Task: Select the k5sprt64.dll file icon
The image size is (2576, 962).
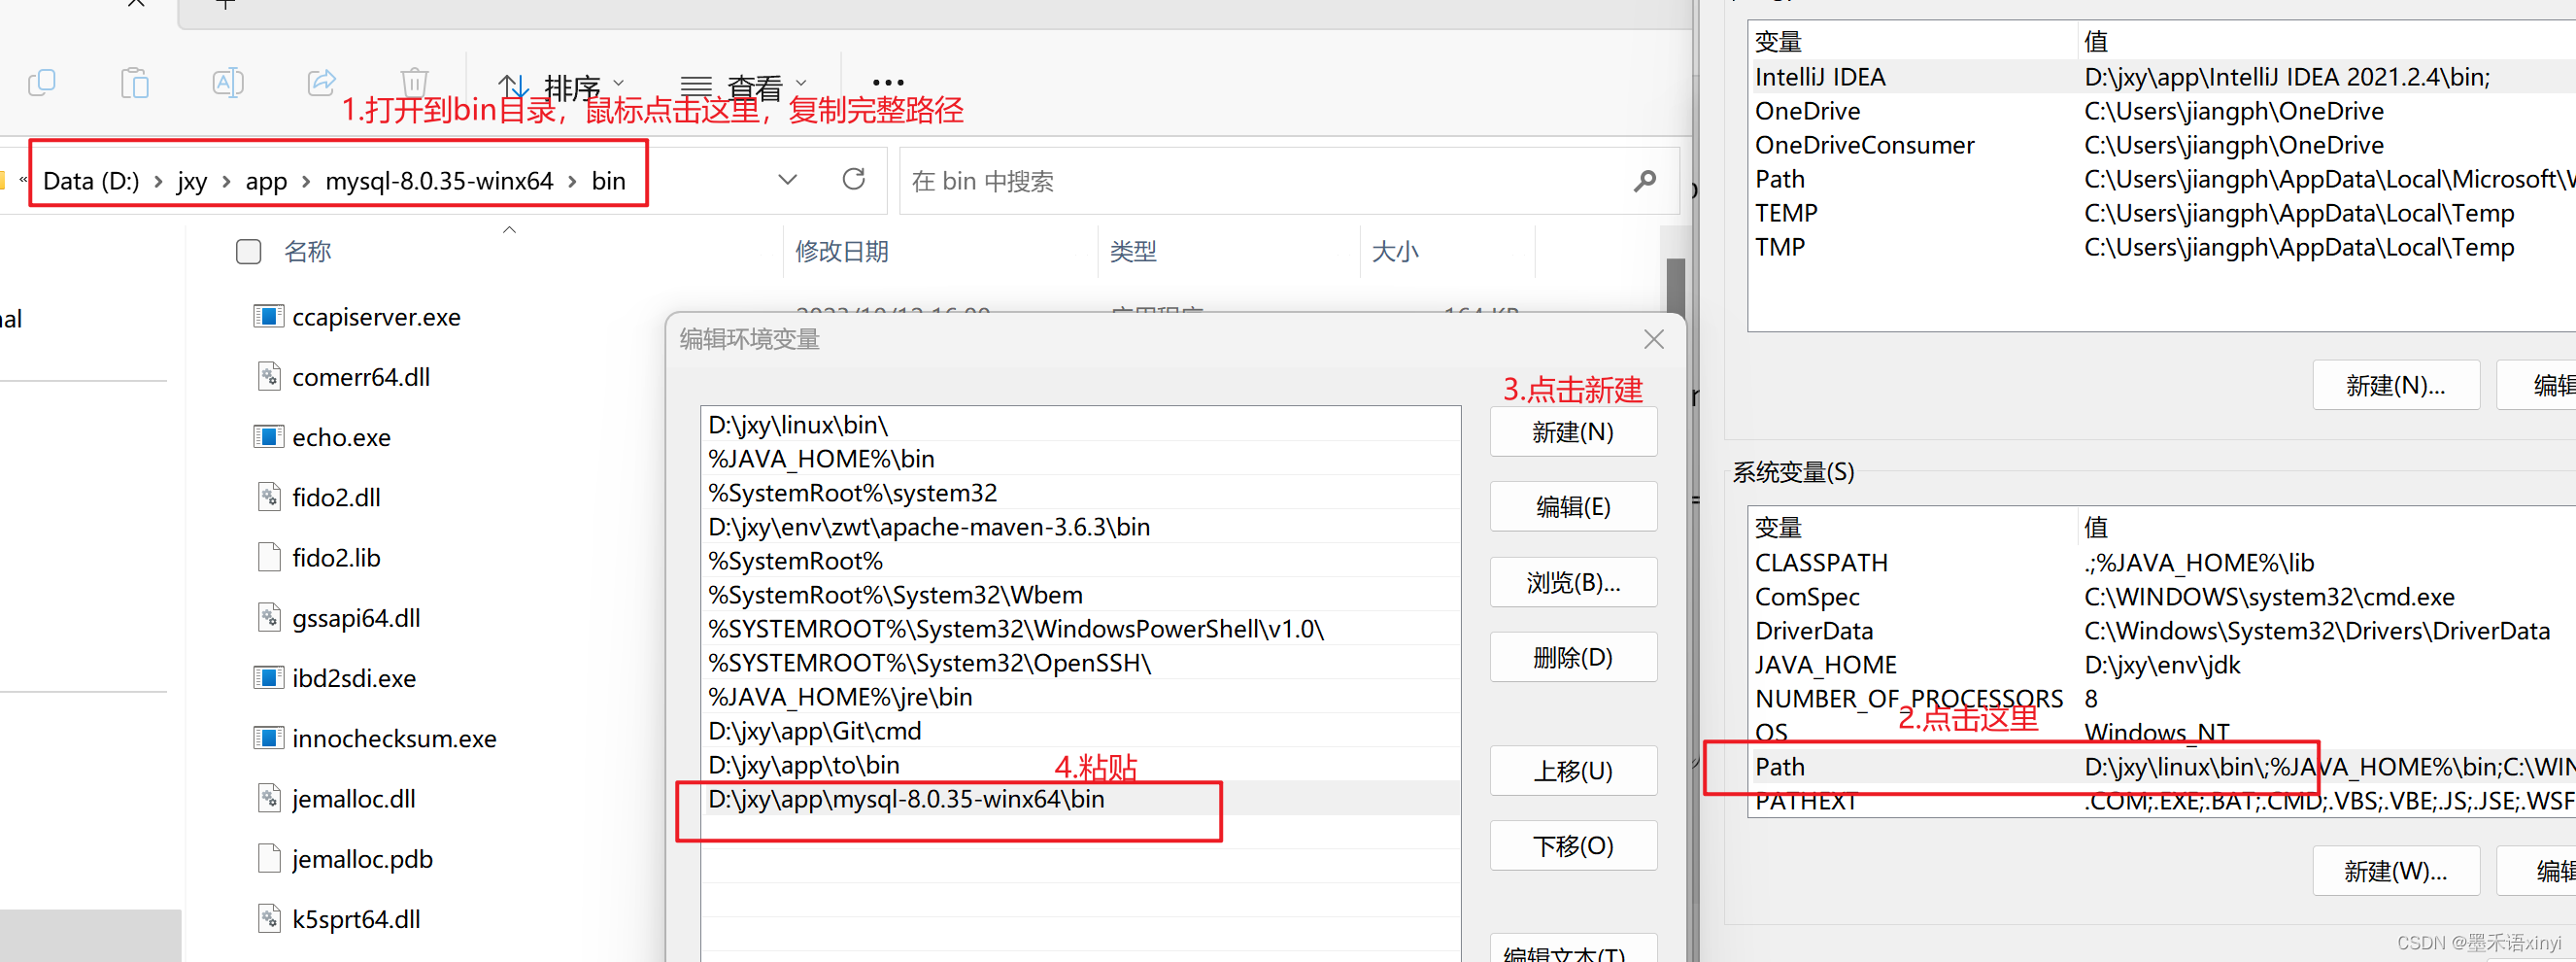Action: pos(268,918)
